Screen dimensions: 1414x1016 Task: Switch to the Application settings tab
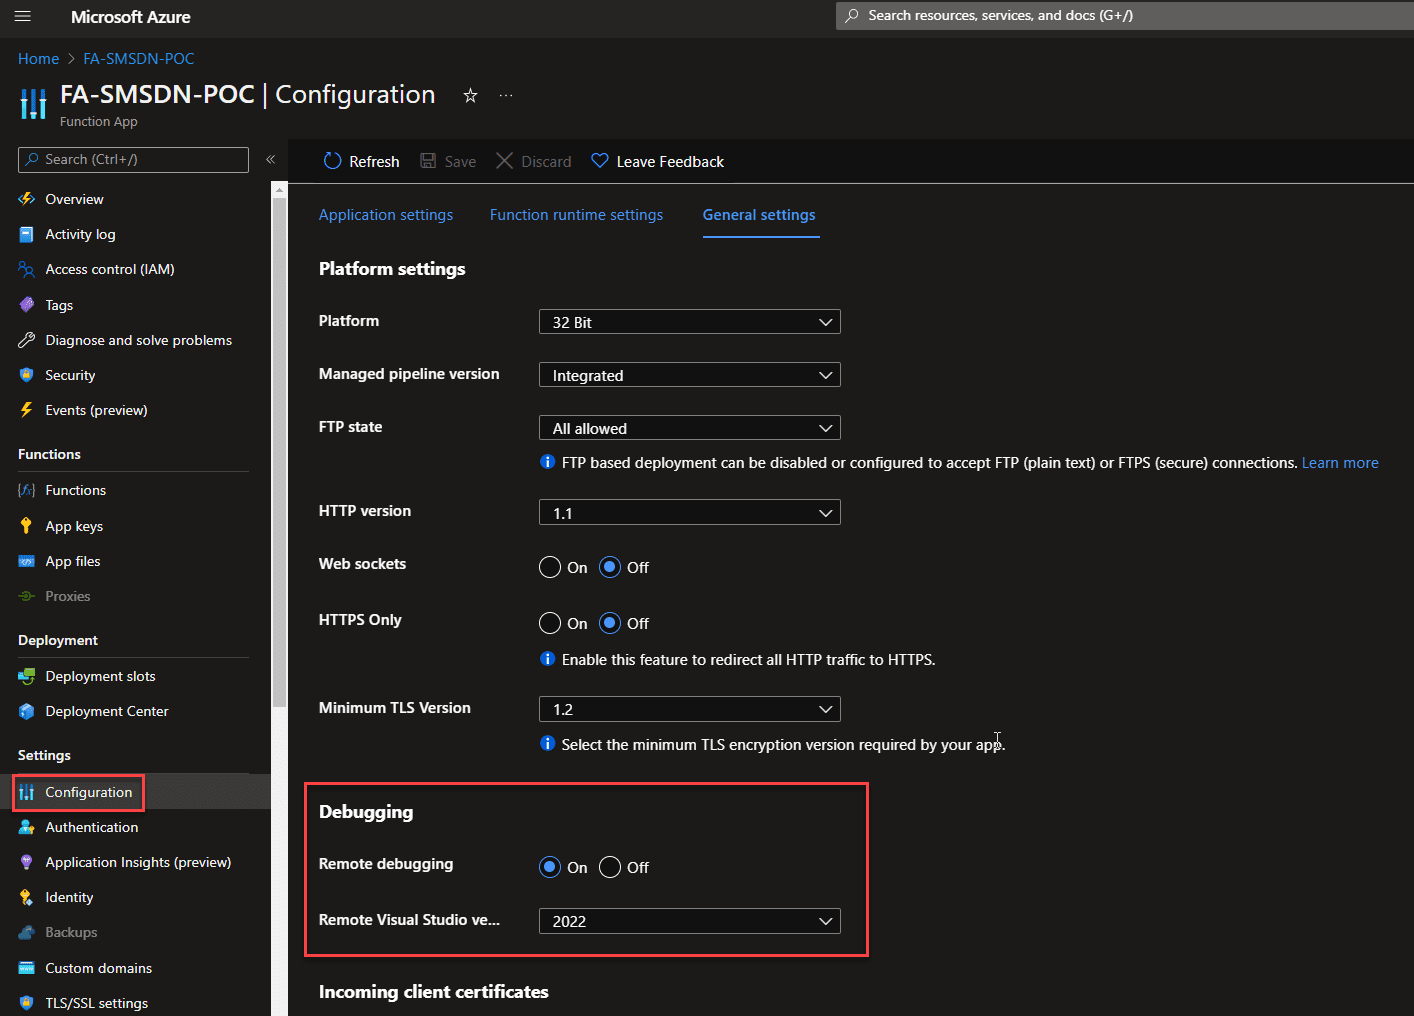point(385,215)
